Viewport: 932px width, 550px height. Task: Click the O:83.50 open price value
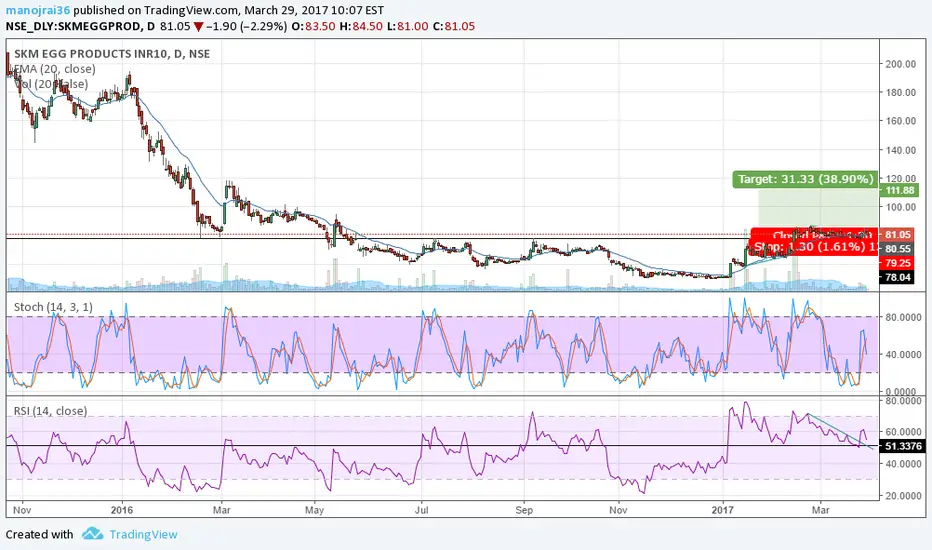(313, 26)
